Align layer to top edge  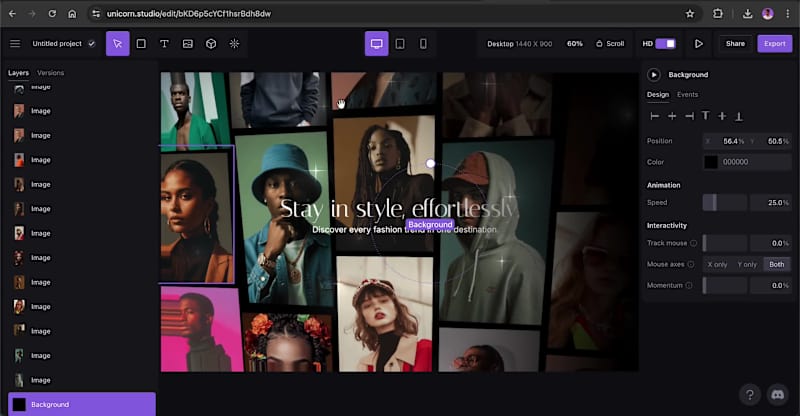[706, 116]
